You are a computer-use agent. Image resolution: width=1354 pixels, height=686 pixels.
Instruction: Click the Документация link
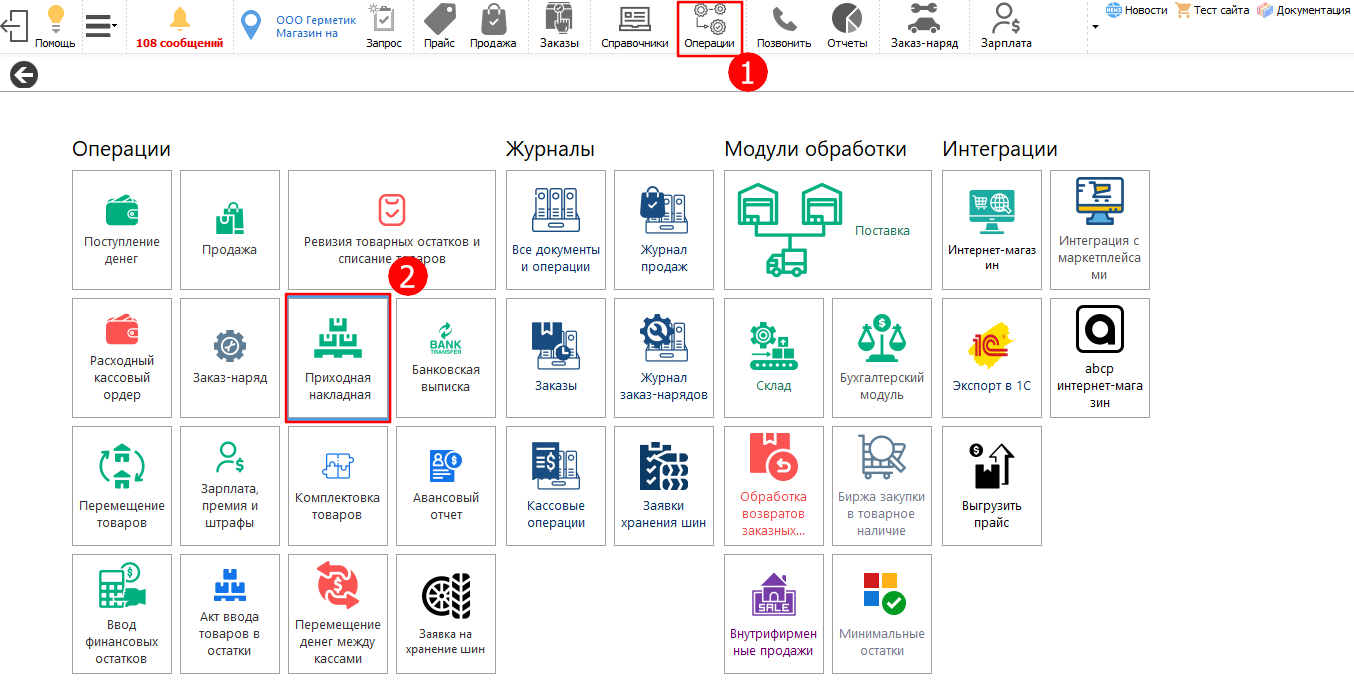[1303, 10]
